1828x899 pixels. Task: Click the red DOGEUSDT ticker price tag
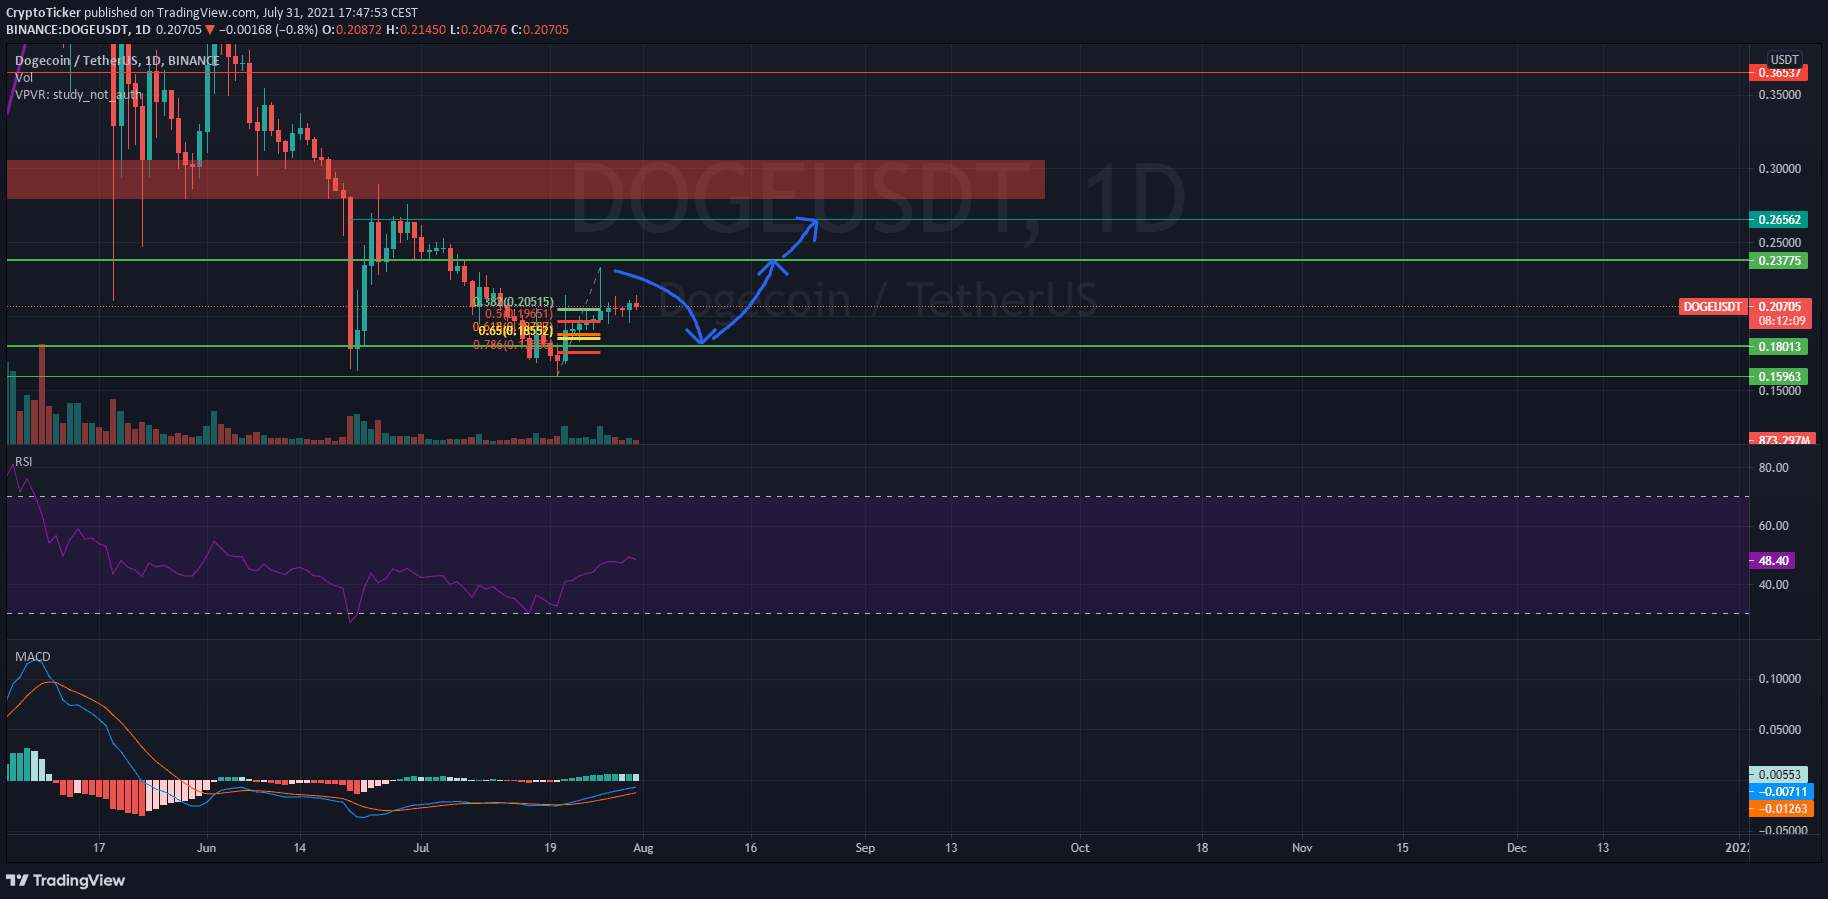coord(1712,307)
